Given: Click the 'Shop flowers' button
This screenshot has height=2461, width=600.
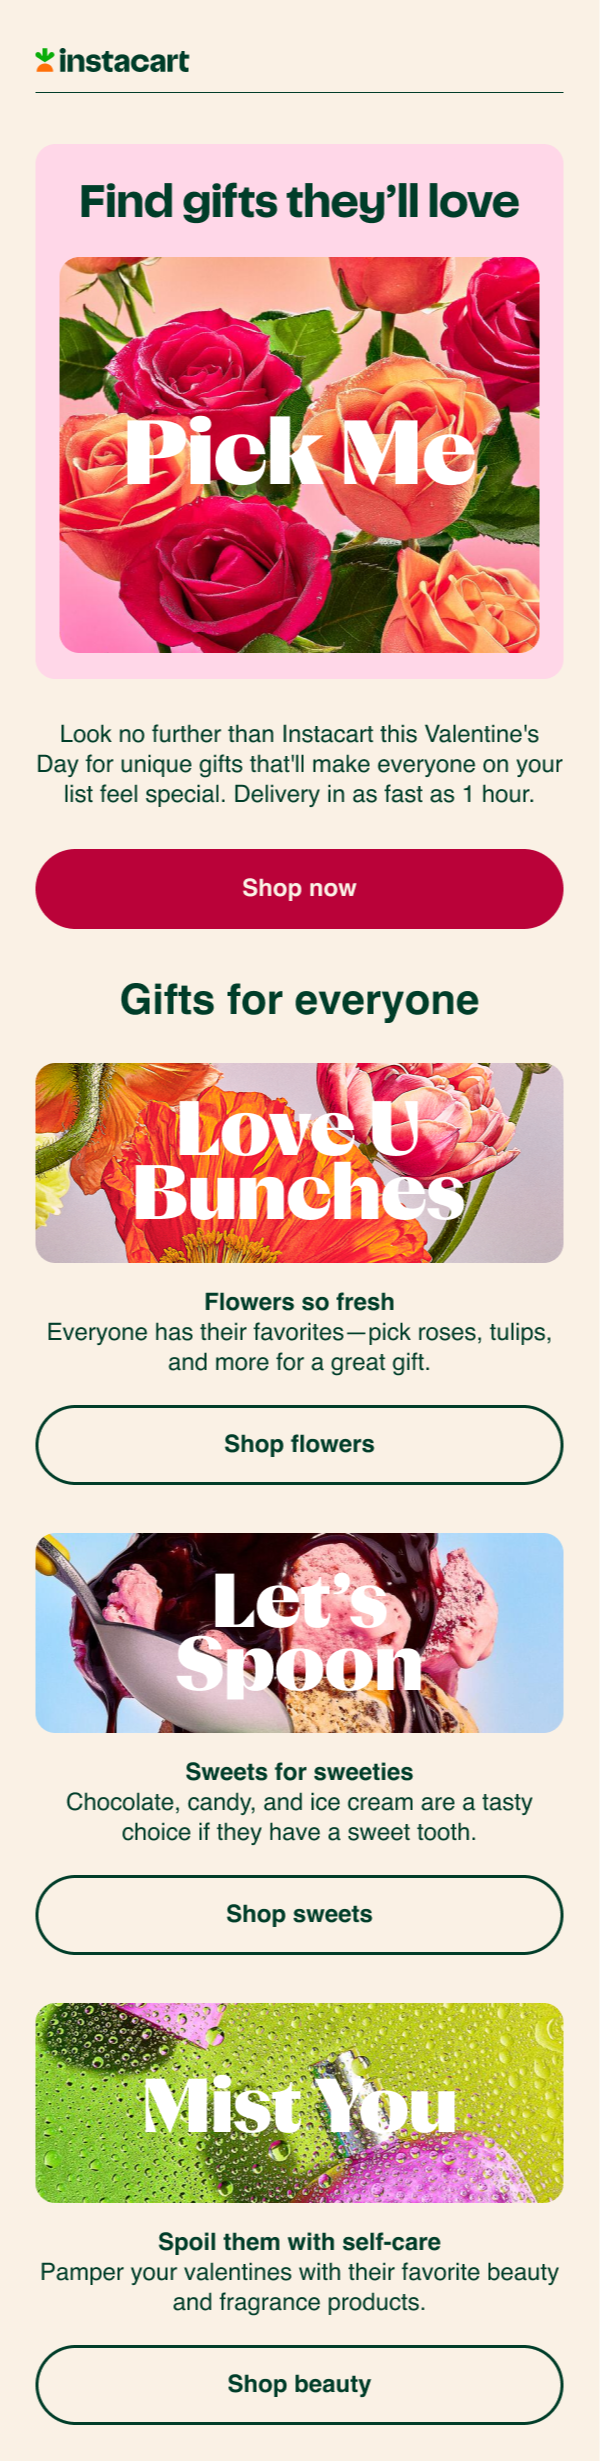Looking at the screenshot, I should (299, 1444).
